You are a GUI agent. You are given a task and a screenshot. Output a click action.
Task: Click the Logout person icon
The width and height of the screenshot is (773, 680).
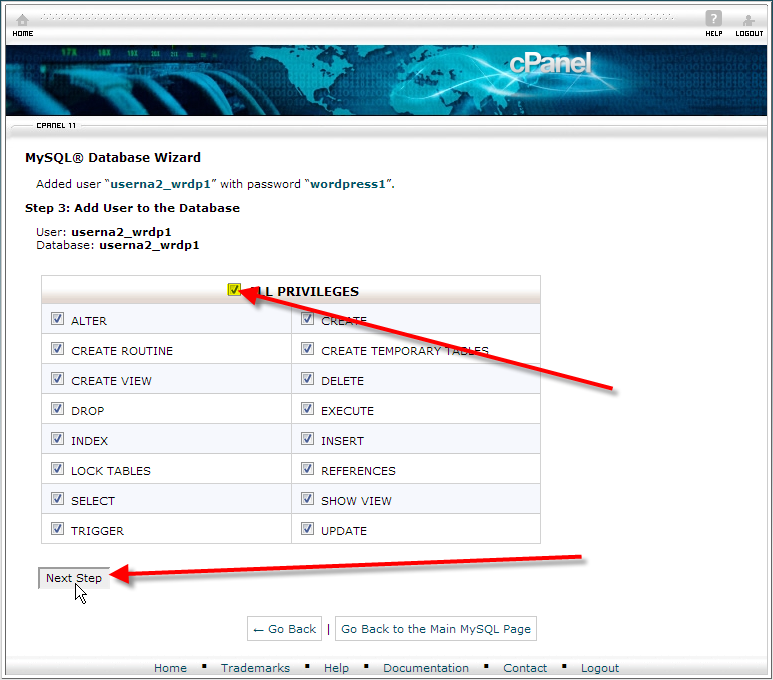(748, 20)
